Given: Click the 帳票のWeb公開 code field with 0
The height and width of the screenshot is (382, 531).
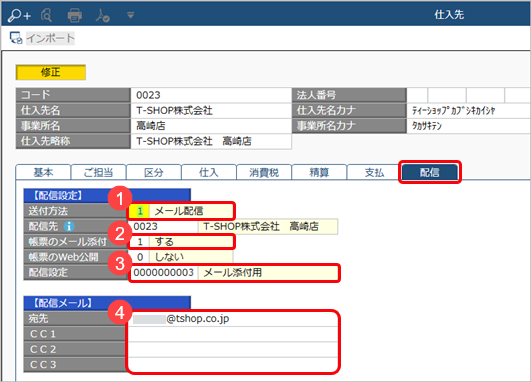Looking at the screenshot, I should pos(140,257).
